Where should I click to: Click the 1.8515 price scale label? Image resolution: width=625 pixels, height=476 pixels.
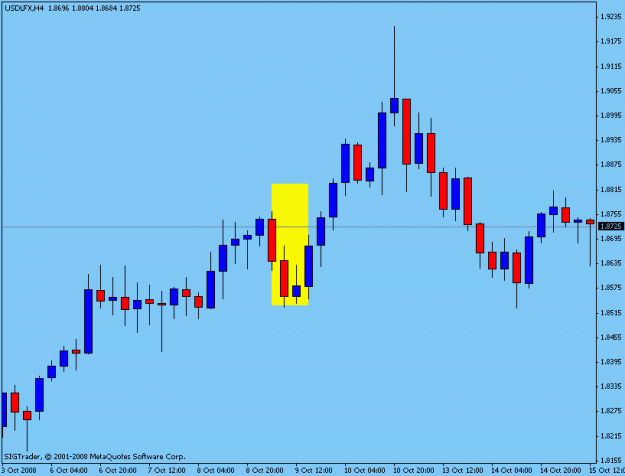[611, 313]
